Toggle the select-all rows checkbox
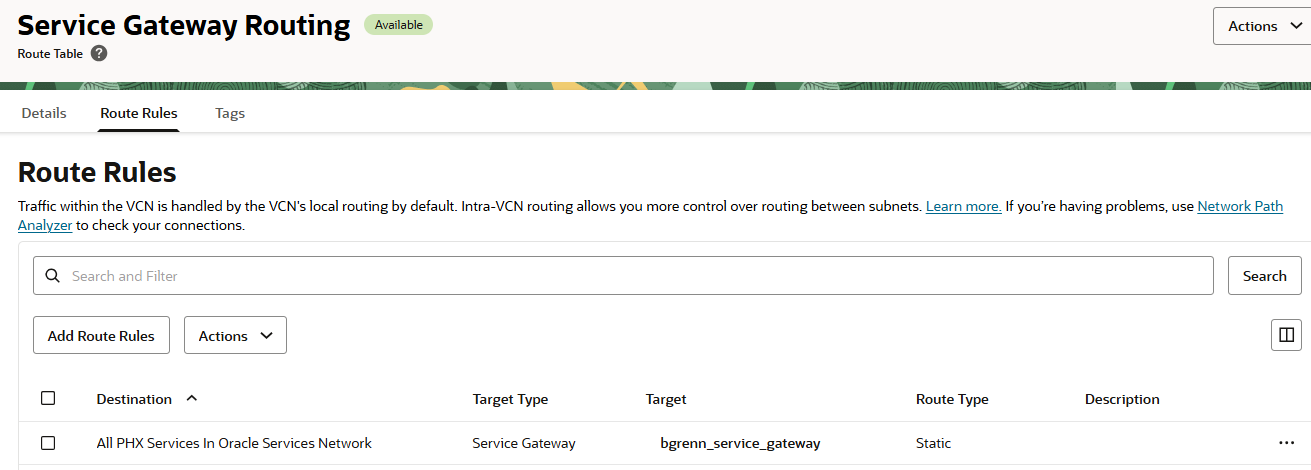This screenshot has height=470, width=1311. (x=48, y=399)
